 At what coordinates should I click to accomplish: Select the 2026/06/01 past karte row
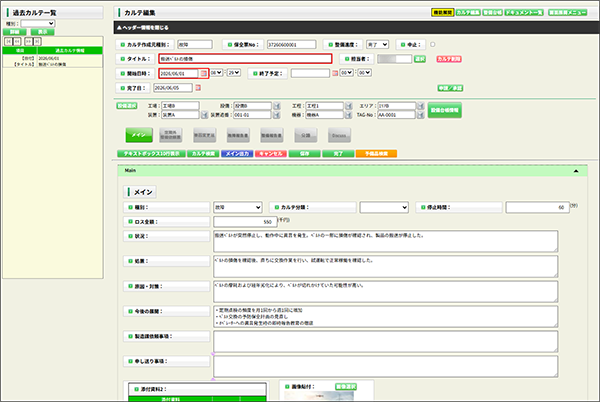52,61
